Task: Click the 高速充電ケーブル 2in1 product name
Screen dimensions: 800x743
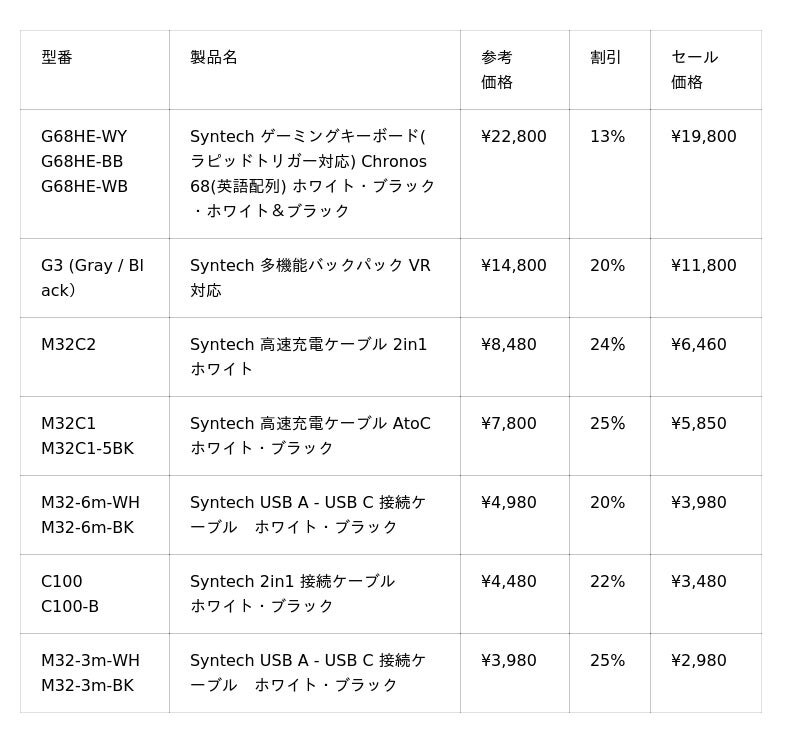Action: coord(308,357)
